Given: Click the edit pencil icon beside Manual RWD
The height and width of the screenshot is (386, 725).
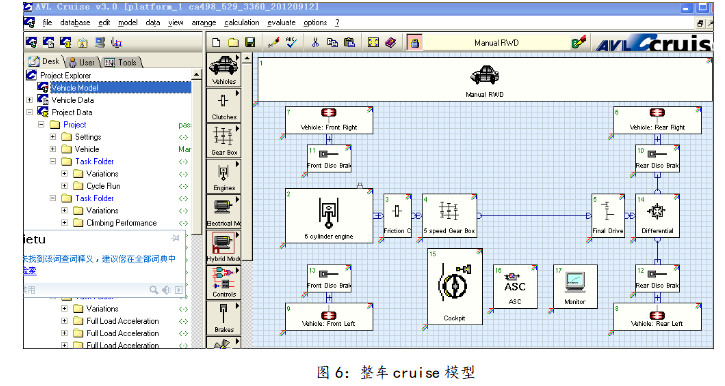Looking at the screenshot, I should coord(578,43).
